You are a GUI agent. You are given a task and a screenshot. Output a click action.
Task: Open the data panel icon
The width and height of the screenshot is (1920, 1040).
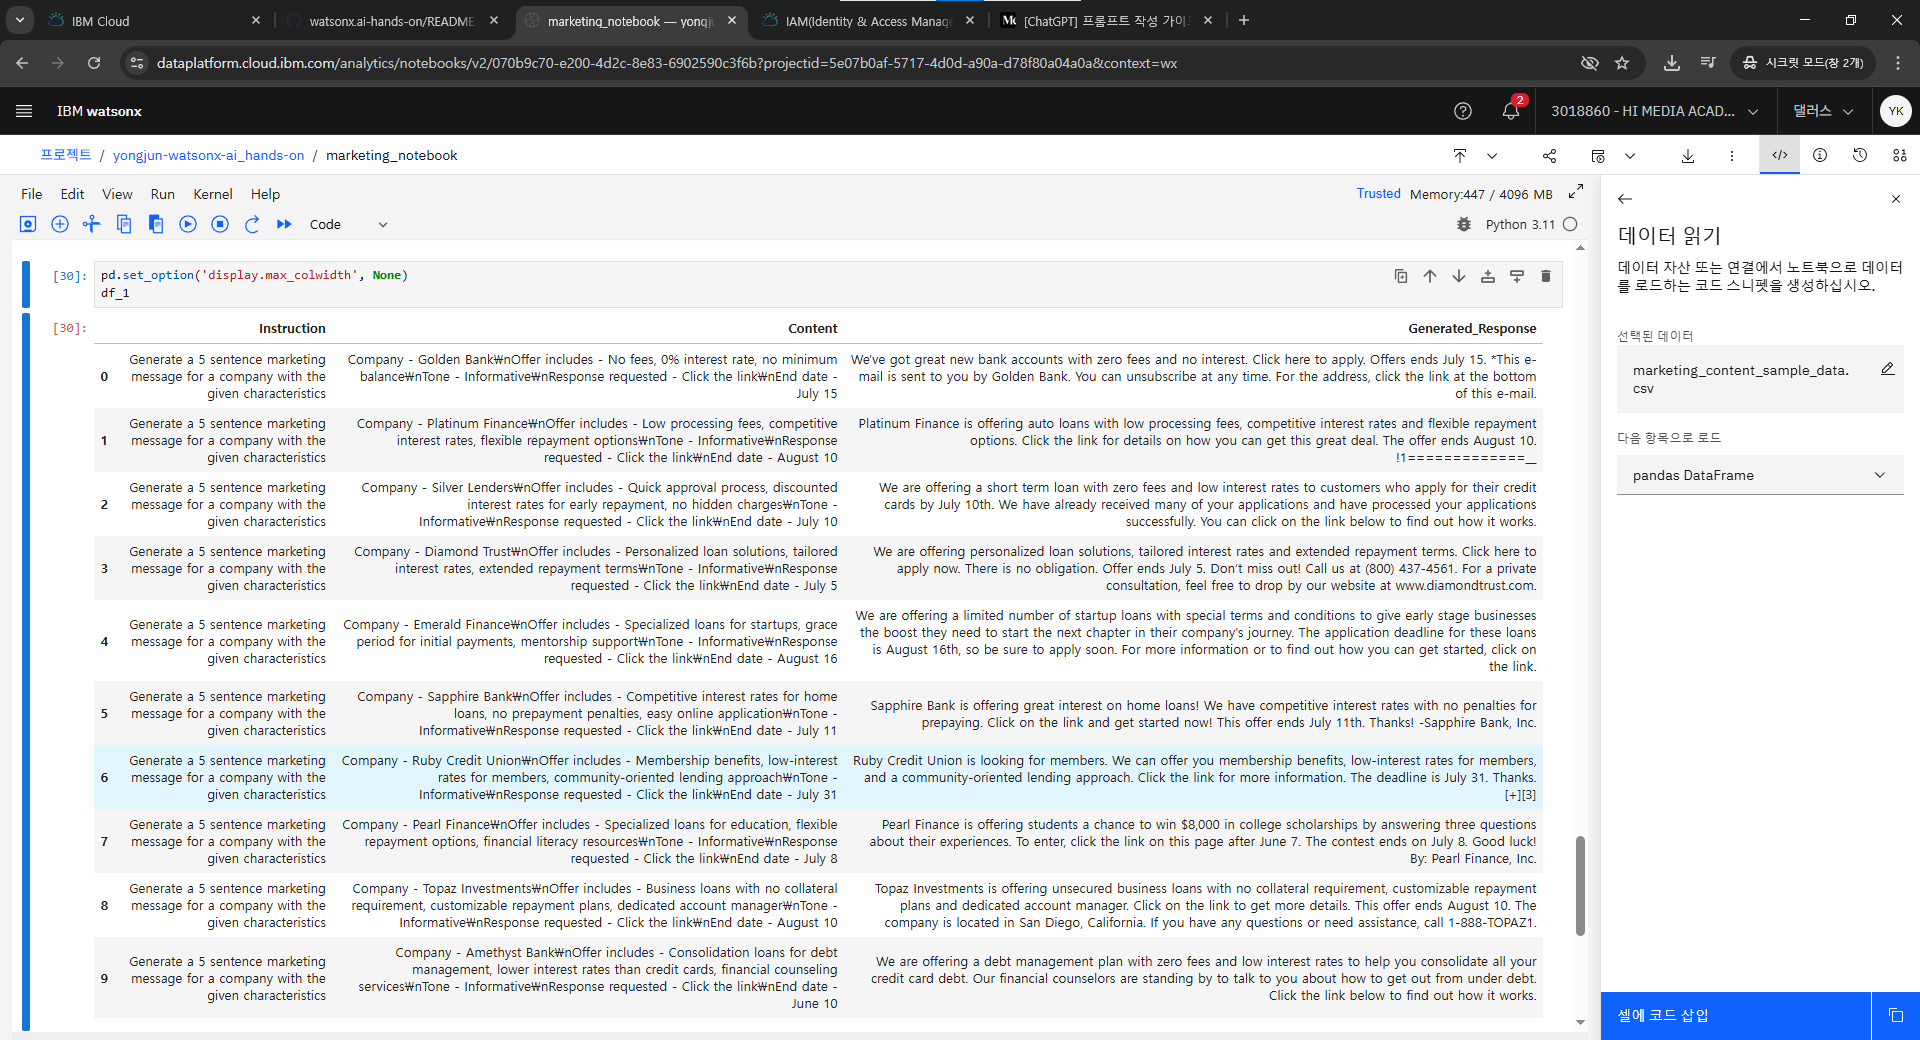coord(1900,155)
